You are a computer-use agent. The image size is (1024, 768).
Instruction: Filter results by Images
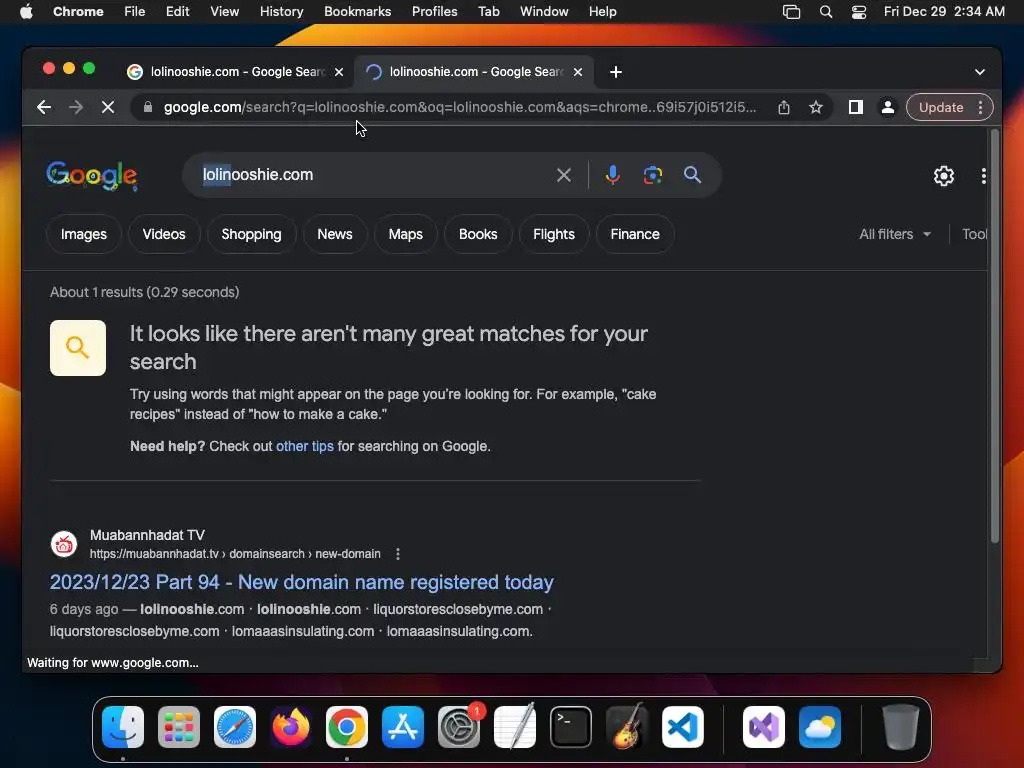coord(84,234)
